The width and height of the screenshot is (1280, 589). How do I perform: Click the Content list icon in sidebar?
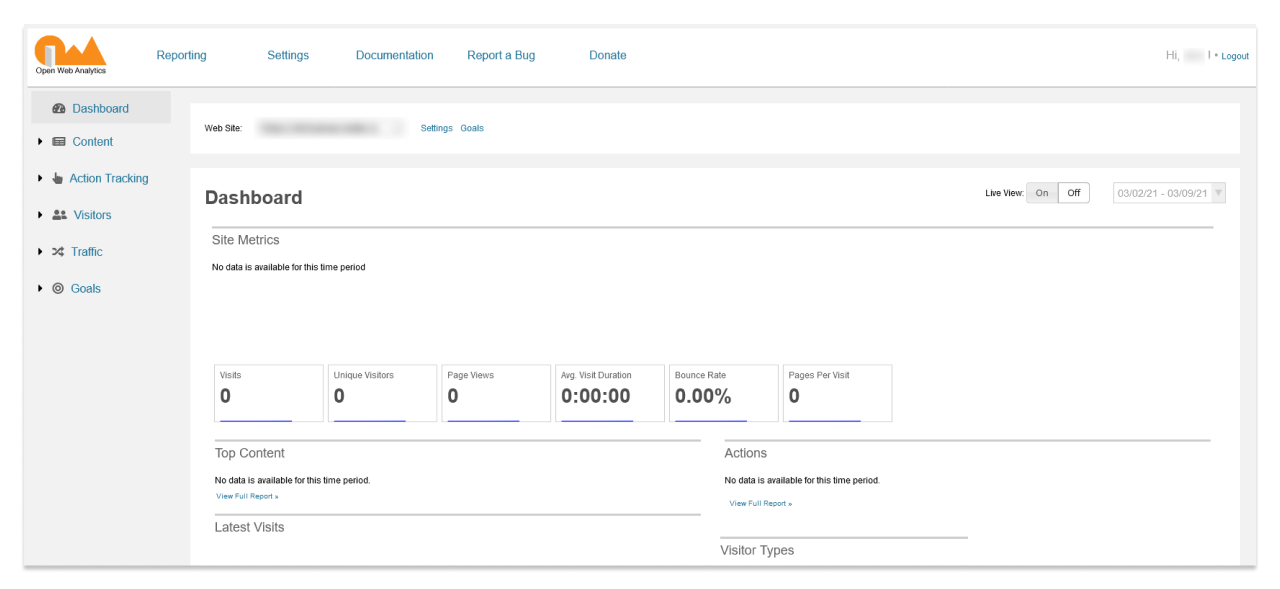click(x=59, y=142)
